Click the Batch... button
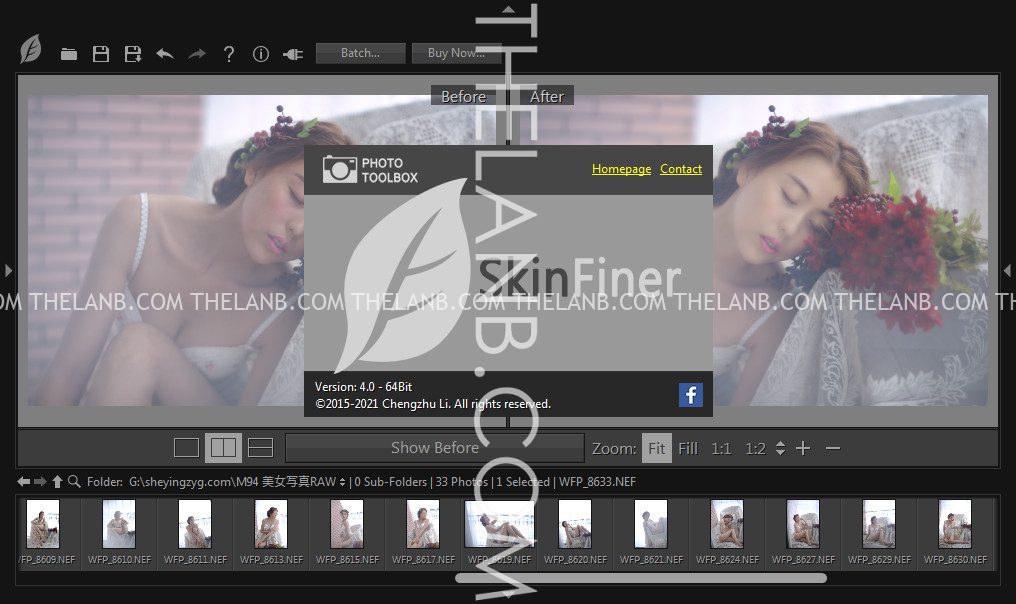The image size is (1016, 604). point(360,53)
